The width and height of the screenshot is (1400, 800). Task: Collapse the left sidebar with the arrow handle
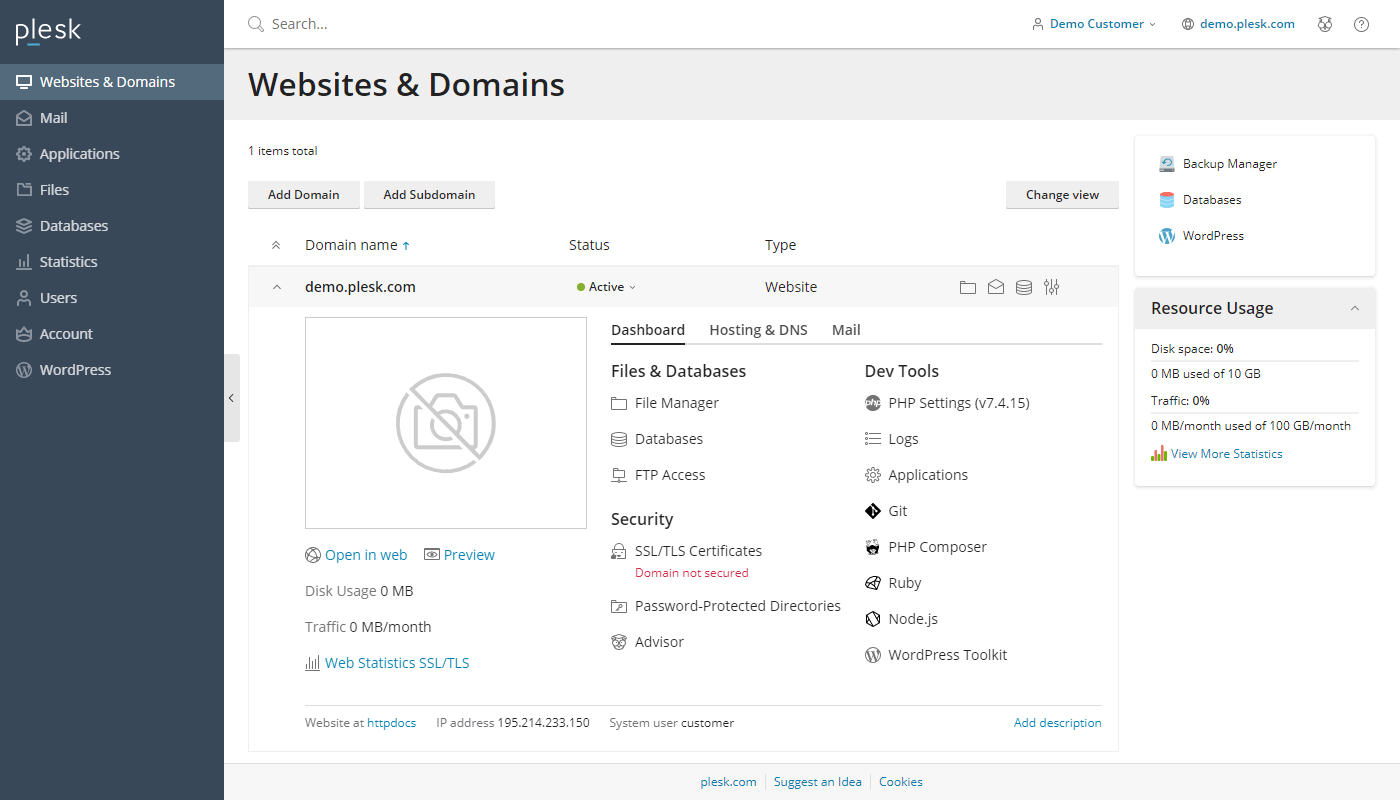231,398
